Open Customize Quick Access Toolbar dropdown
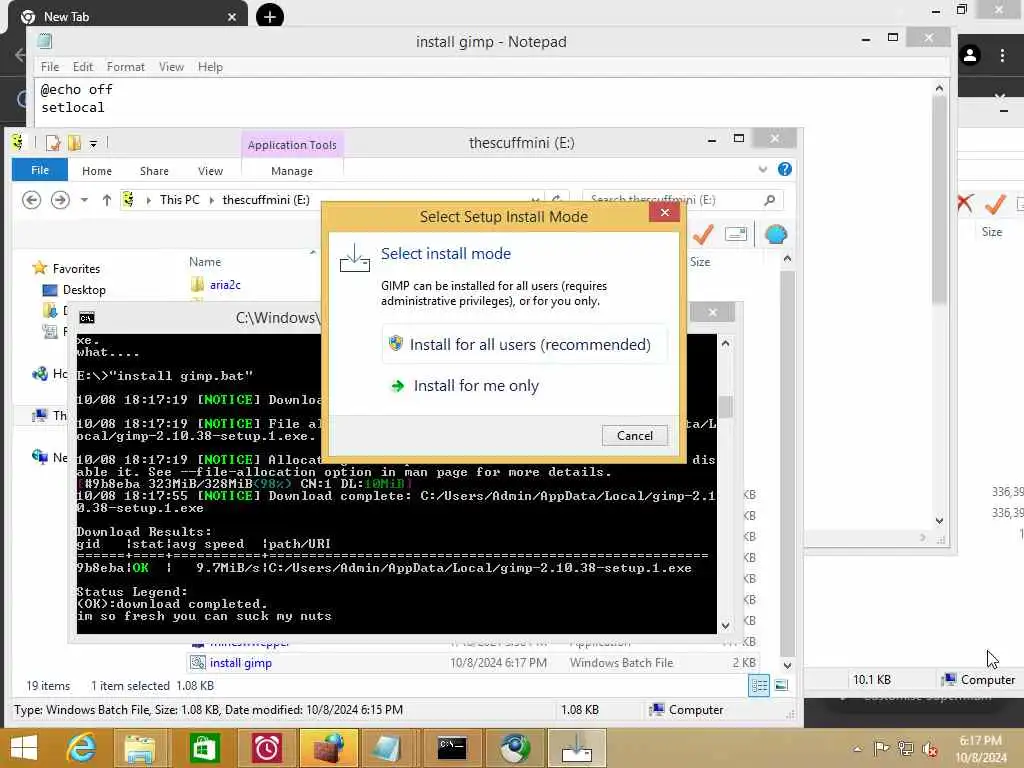Viewport: 1024px width, 768px height. tap(93, 143)
